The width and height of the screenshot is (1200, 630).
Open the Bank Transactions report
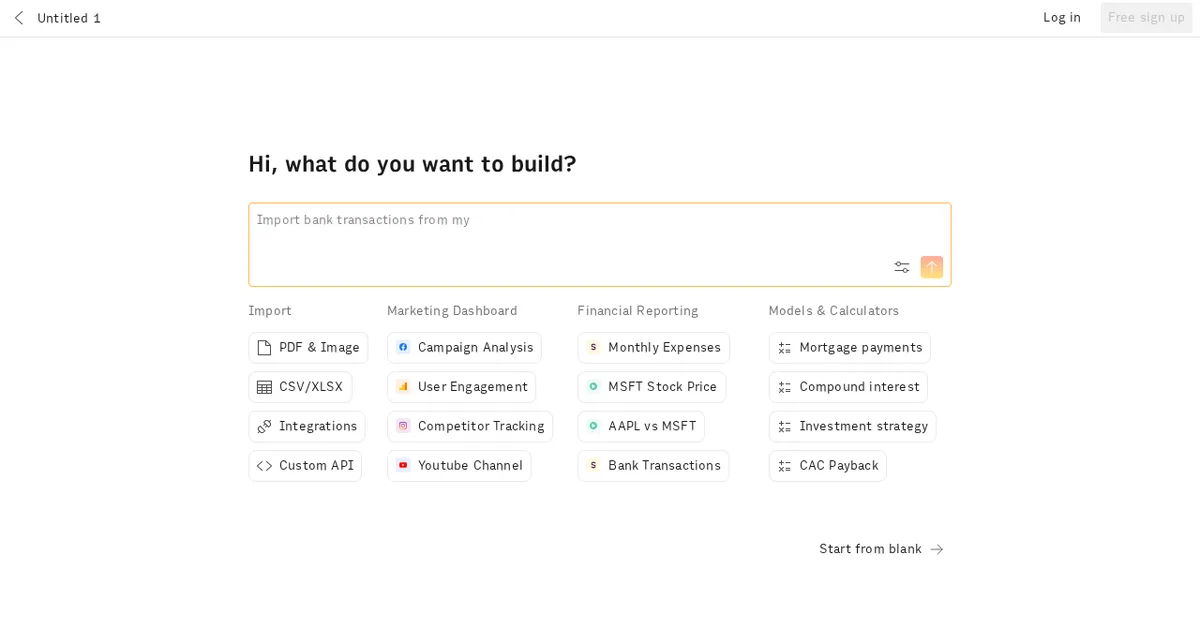(x=654, y=466)
